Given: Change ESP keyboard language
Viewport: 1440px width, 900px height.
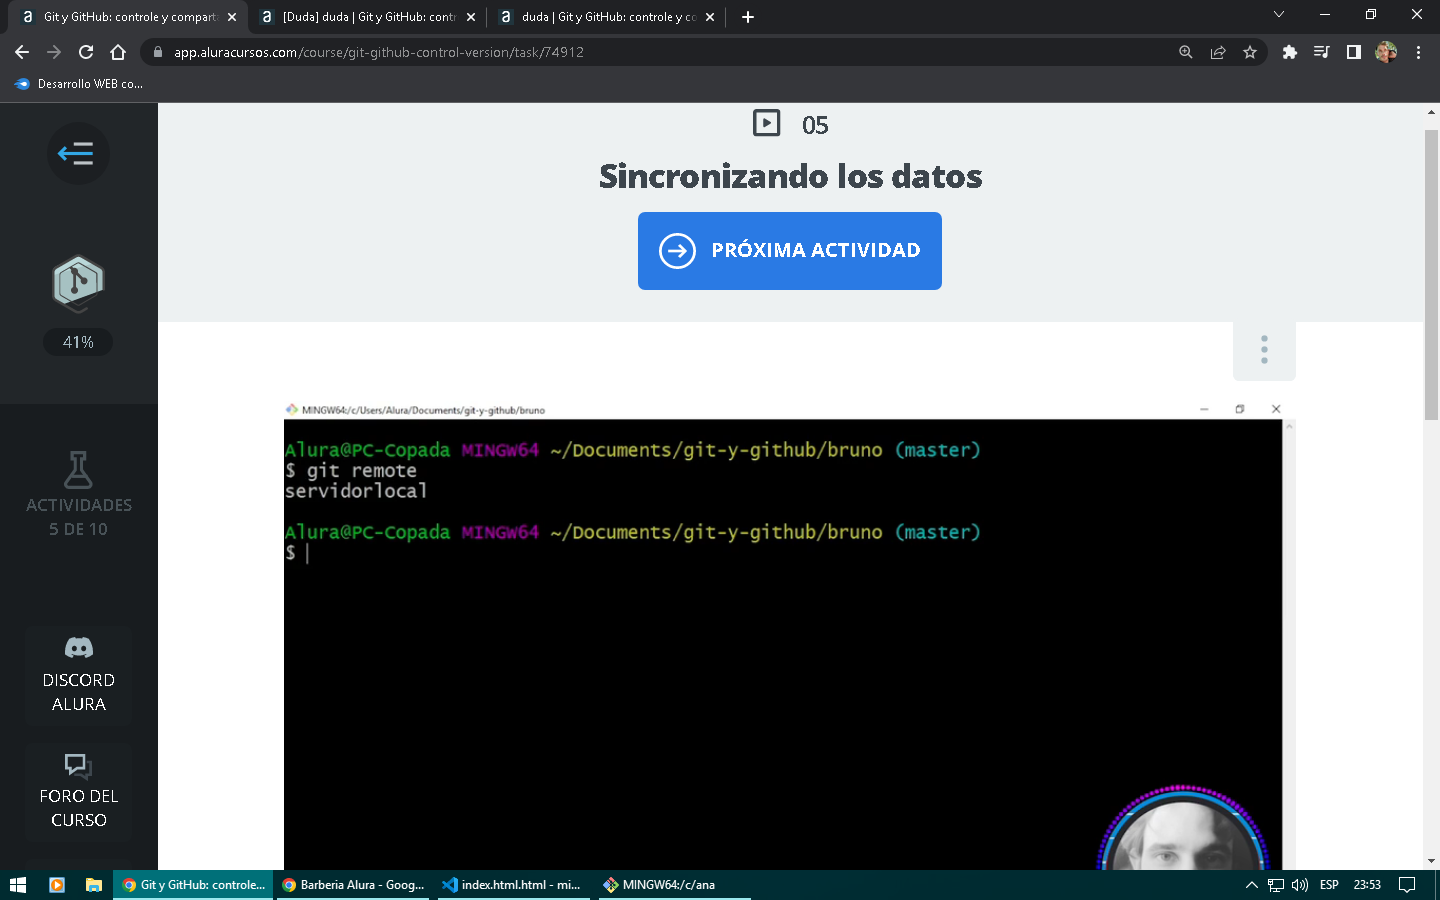Looking at the screenshot, I should click(1329, 885).
